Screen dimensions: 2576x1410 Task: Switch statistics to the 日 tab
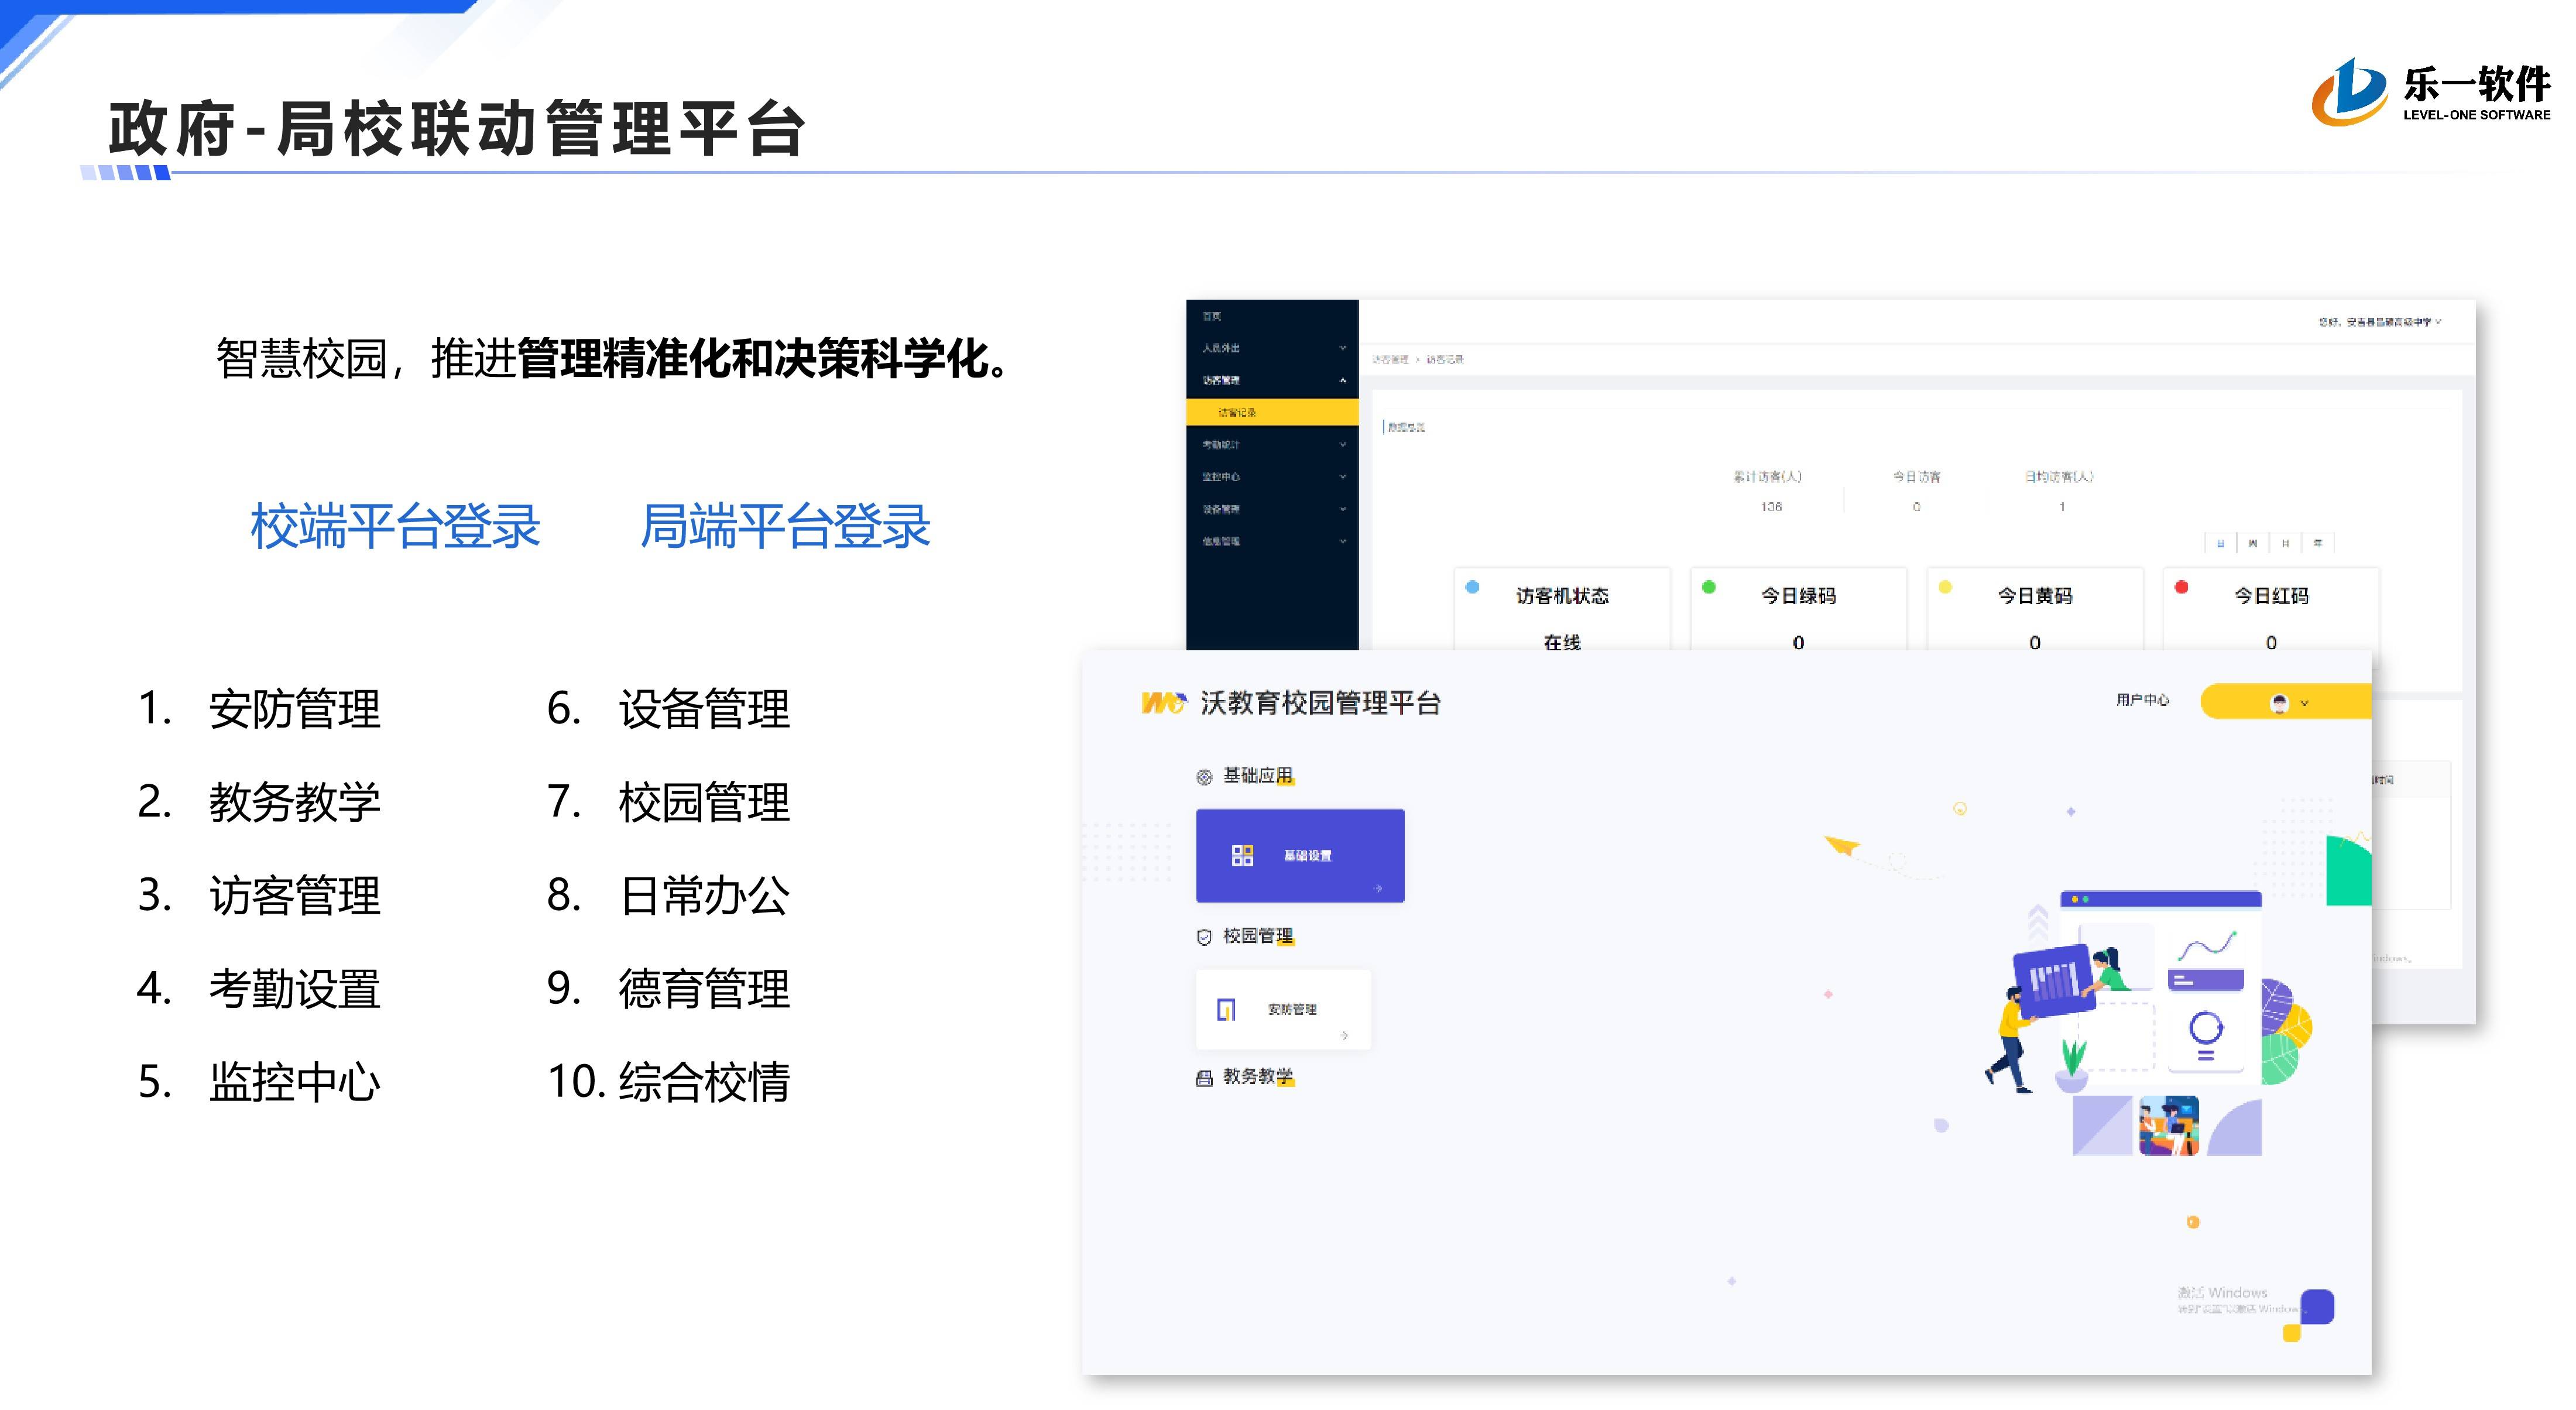2220,543
